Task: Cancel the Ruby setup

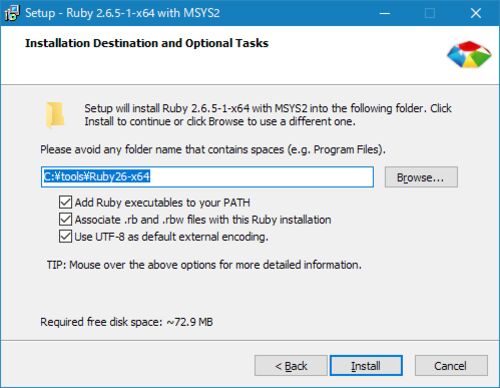Action: tap(451, 366)
